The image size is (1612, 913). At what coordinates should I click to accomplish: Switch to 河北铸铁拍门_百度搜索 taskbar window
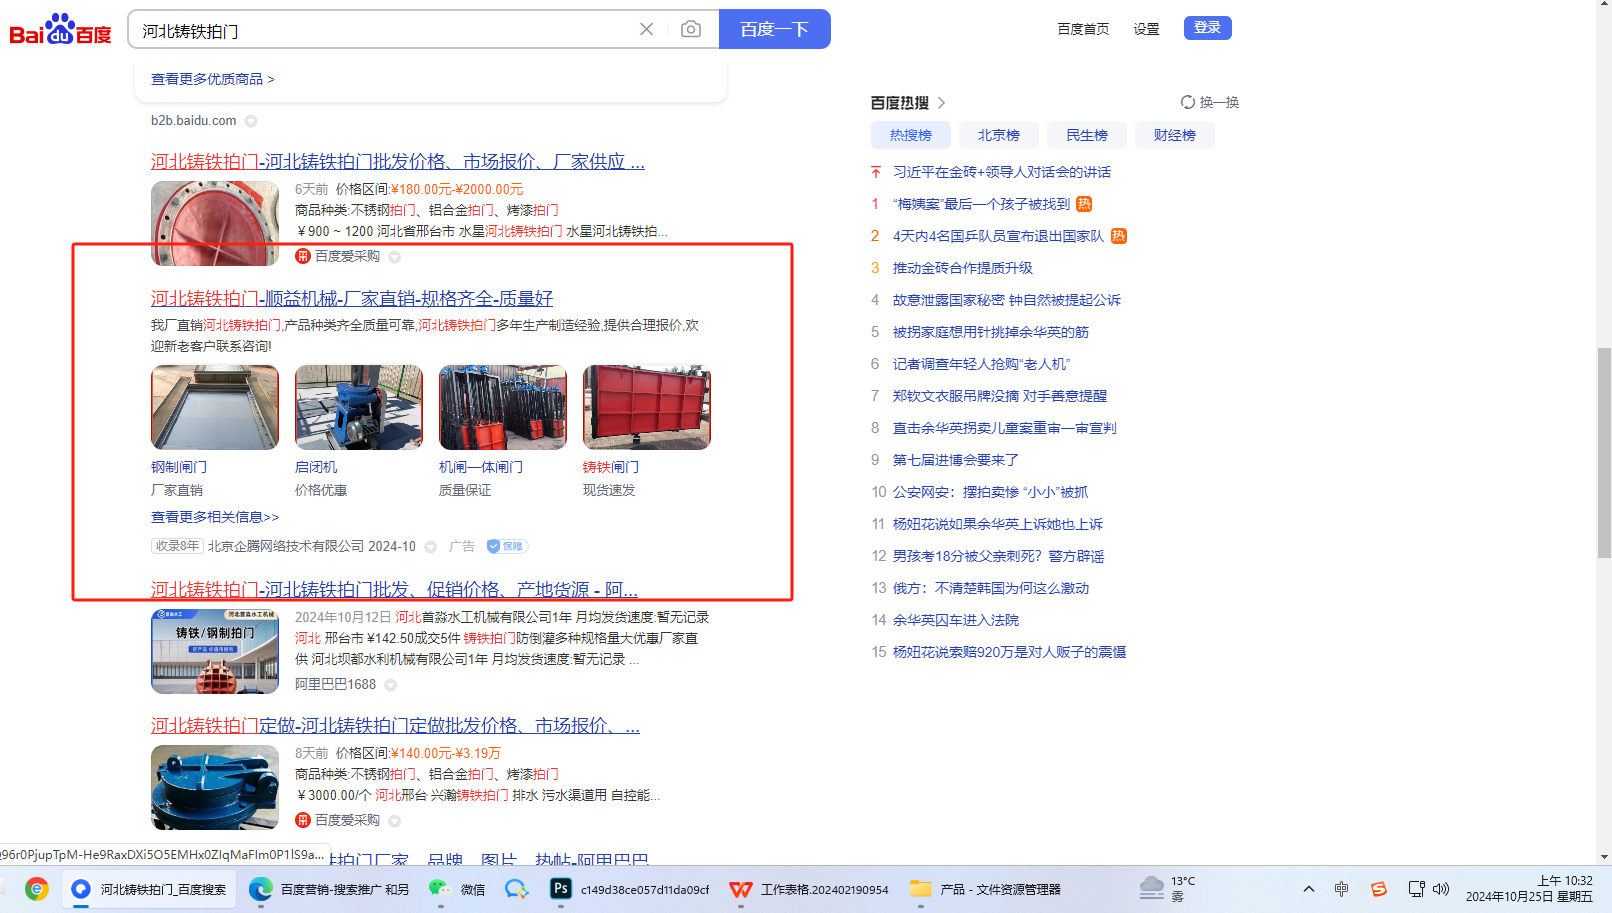[x=149, y=889]
